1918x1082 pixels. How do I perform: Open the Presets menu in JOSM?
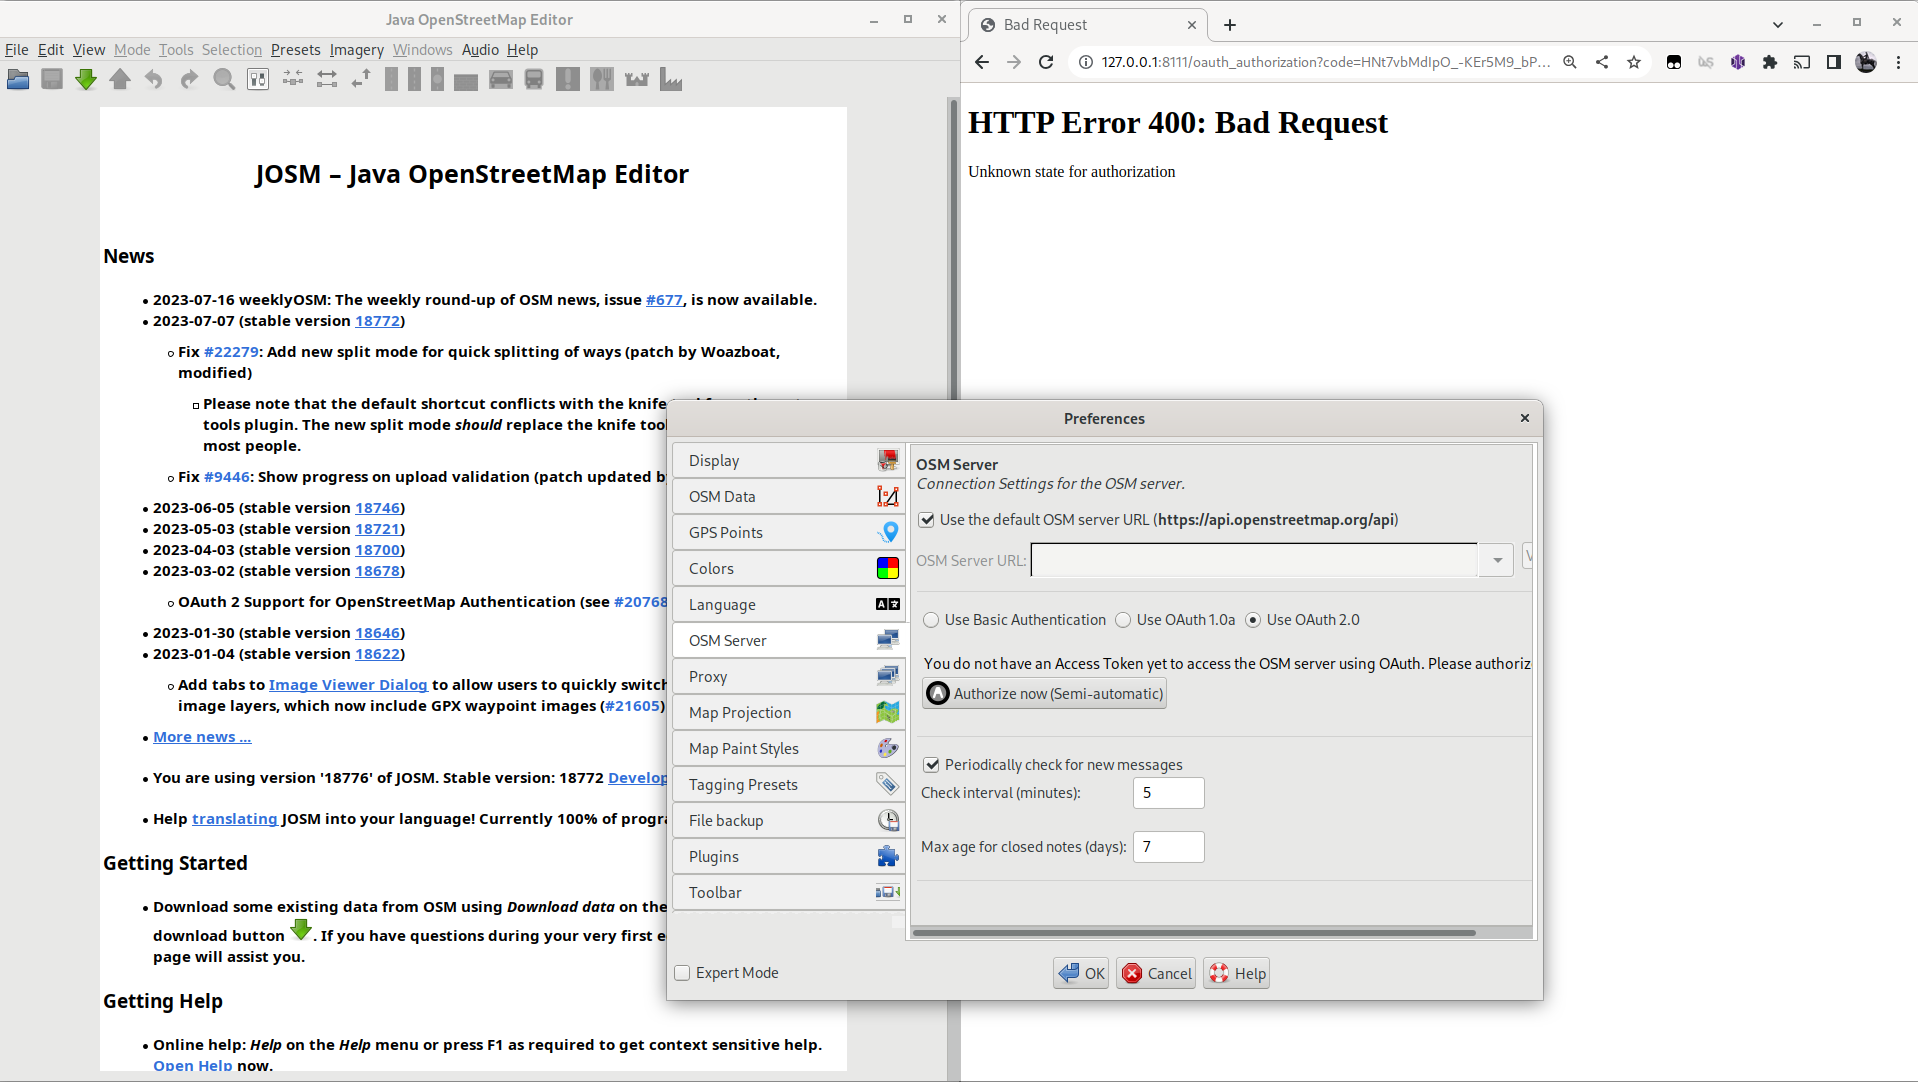pos(296,50)
